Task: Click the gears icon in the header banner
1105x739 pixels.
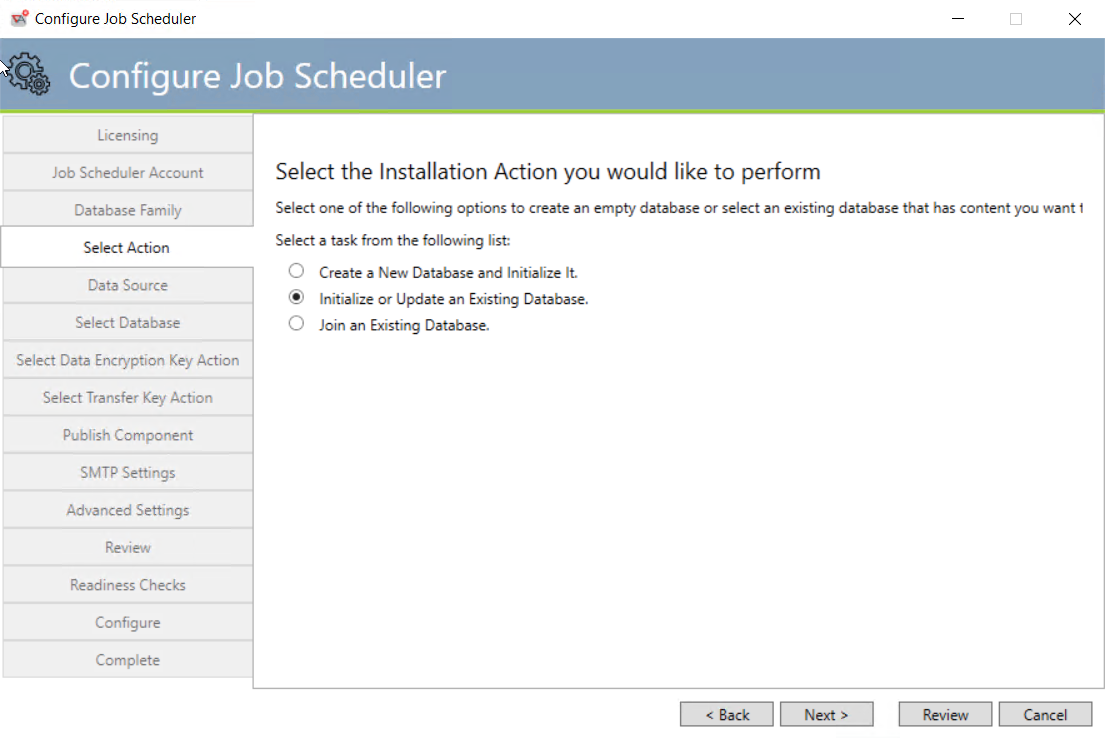Action: (30, 74)
